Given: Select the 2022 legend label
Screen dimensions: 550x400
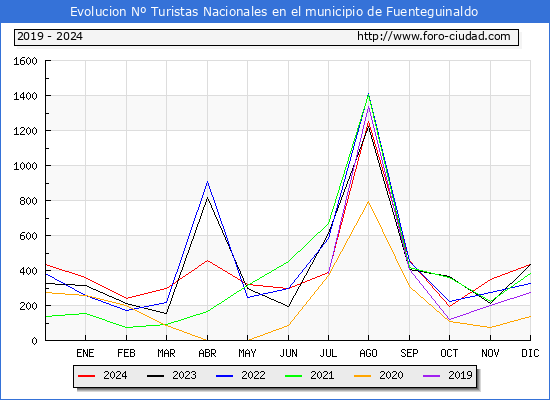Looking at the screenshot, I should coord(253,375).
